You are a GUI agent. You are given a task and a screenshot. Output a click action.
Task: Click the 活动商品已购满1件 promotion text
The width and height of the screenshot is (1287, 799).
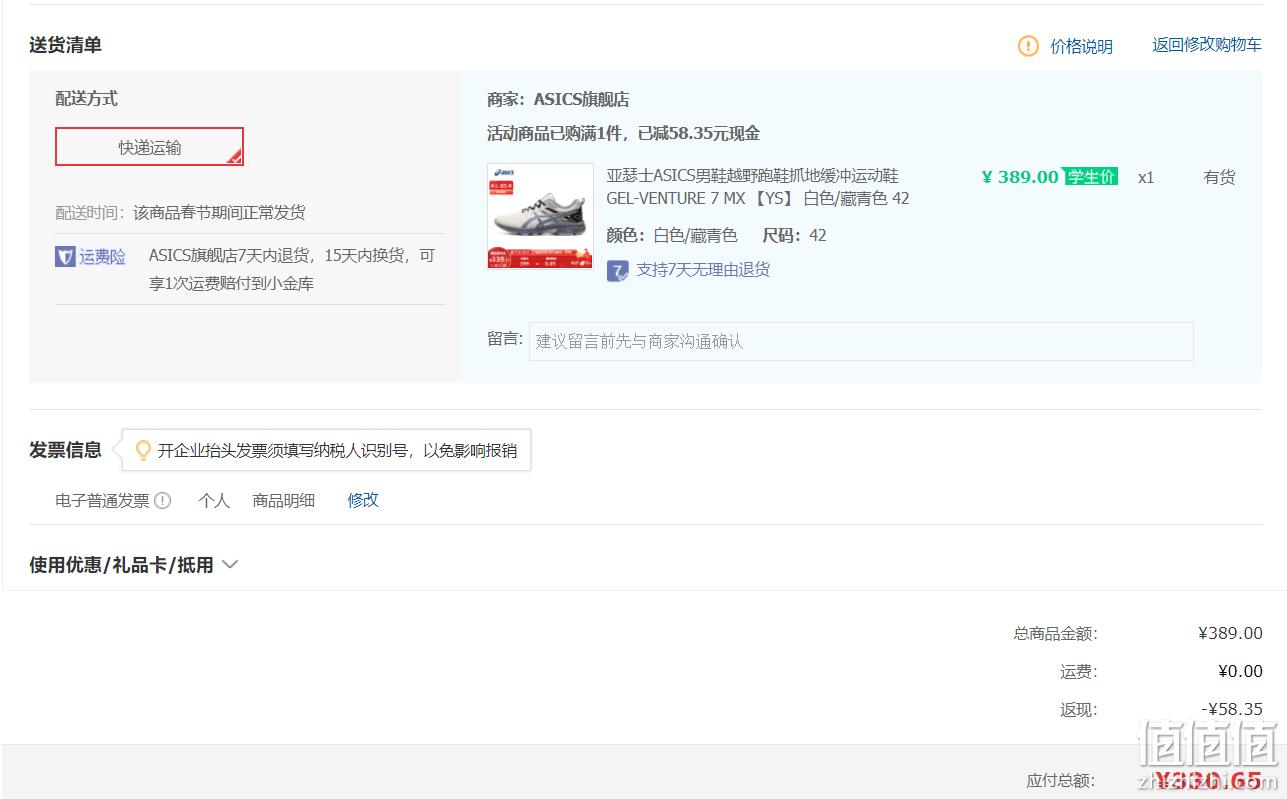623,134
